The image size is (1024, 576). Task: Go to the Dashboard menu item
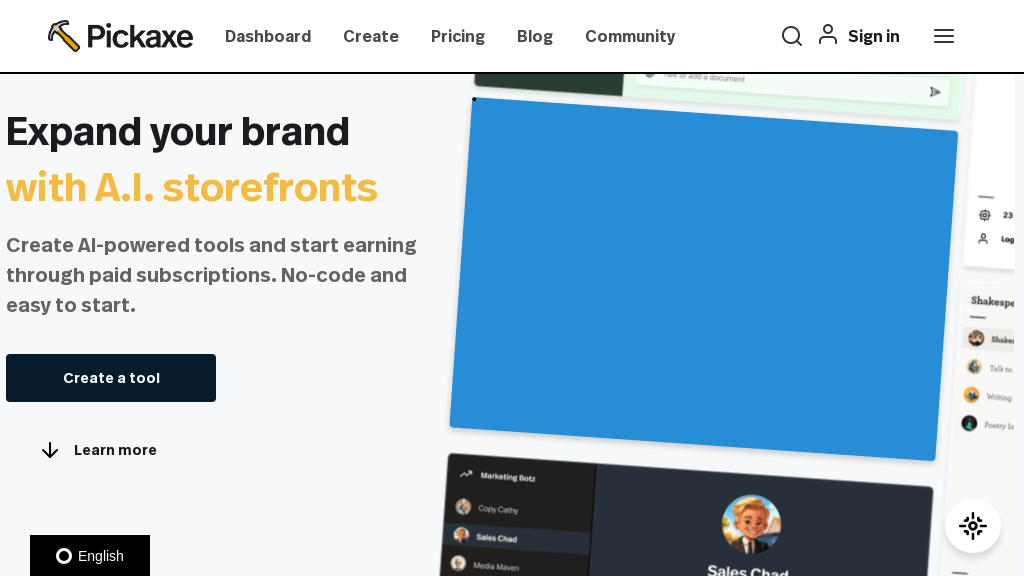coord(268,36)
